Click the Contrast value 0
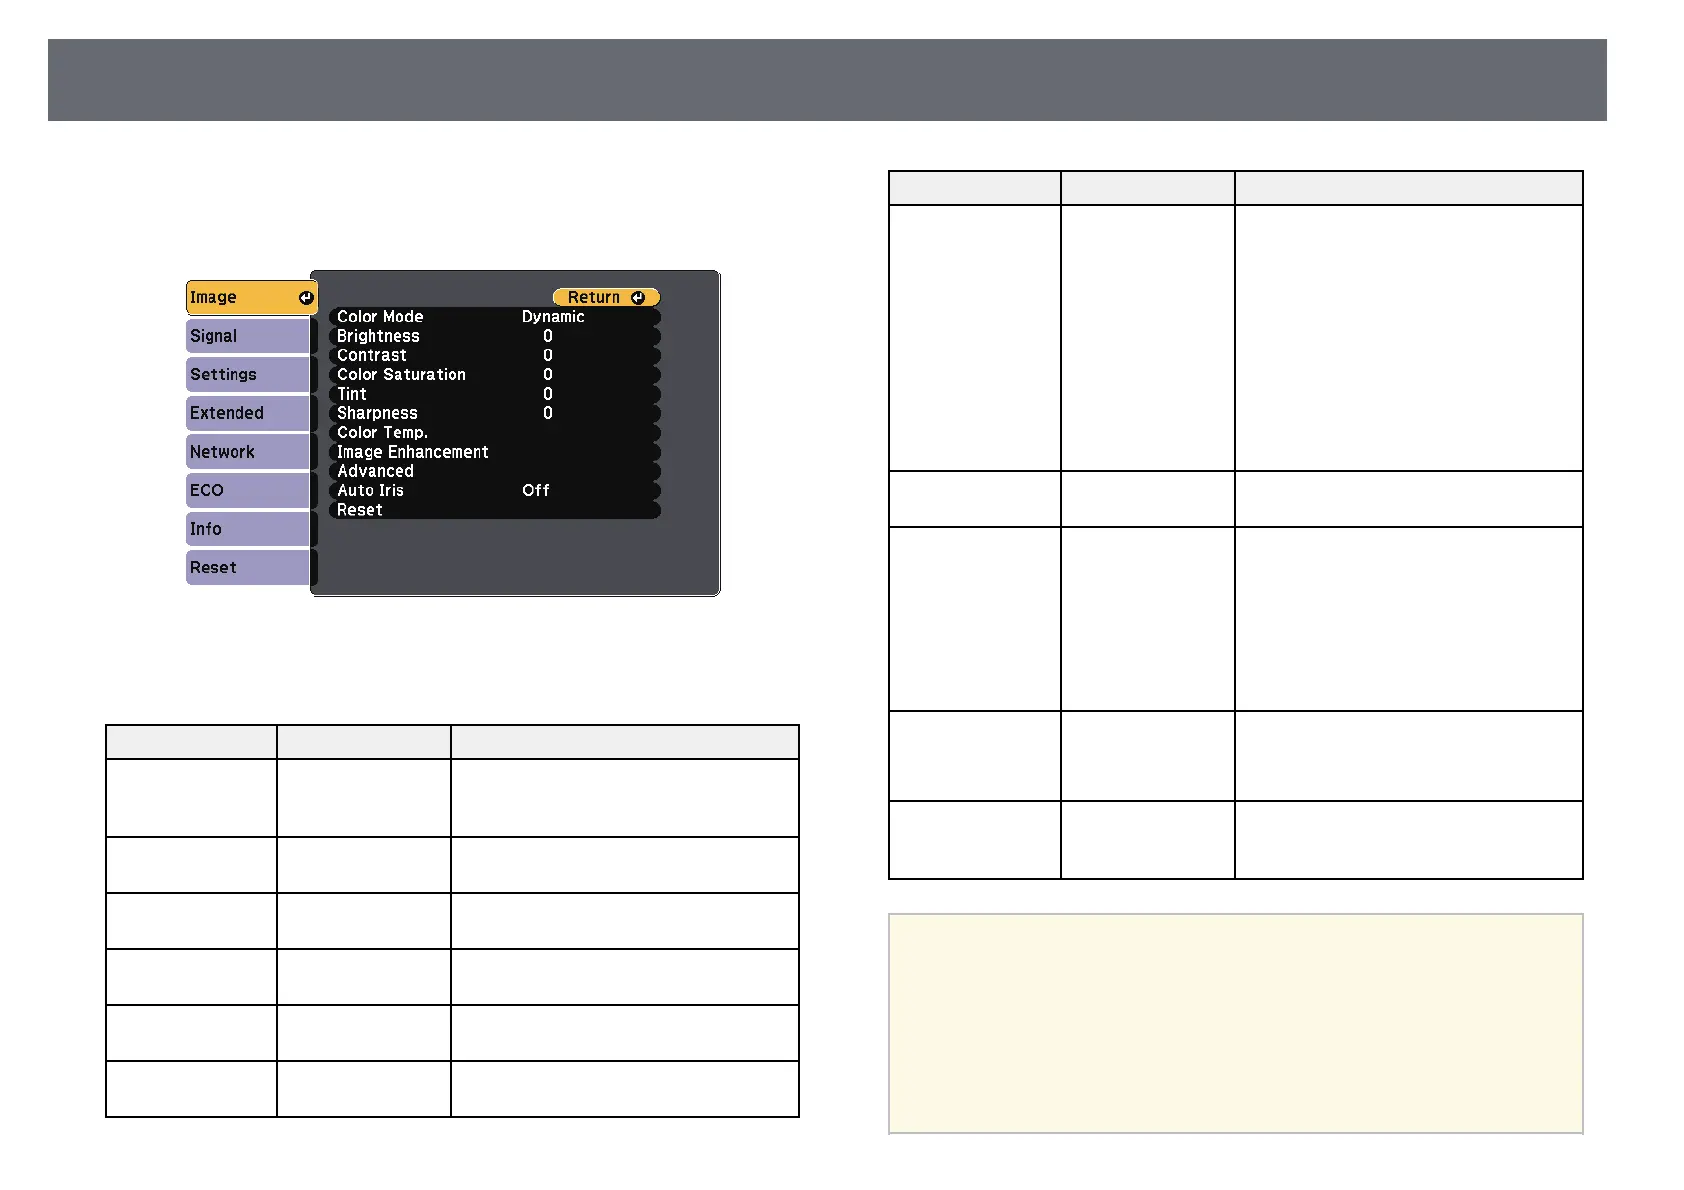Screen dimensions: 1684x1190 548,355
